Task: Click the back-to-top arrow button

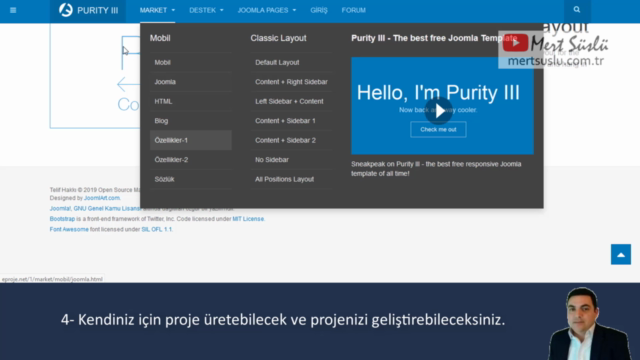Action: [621, 254]
